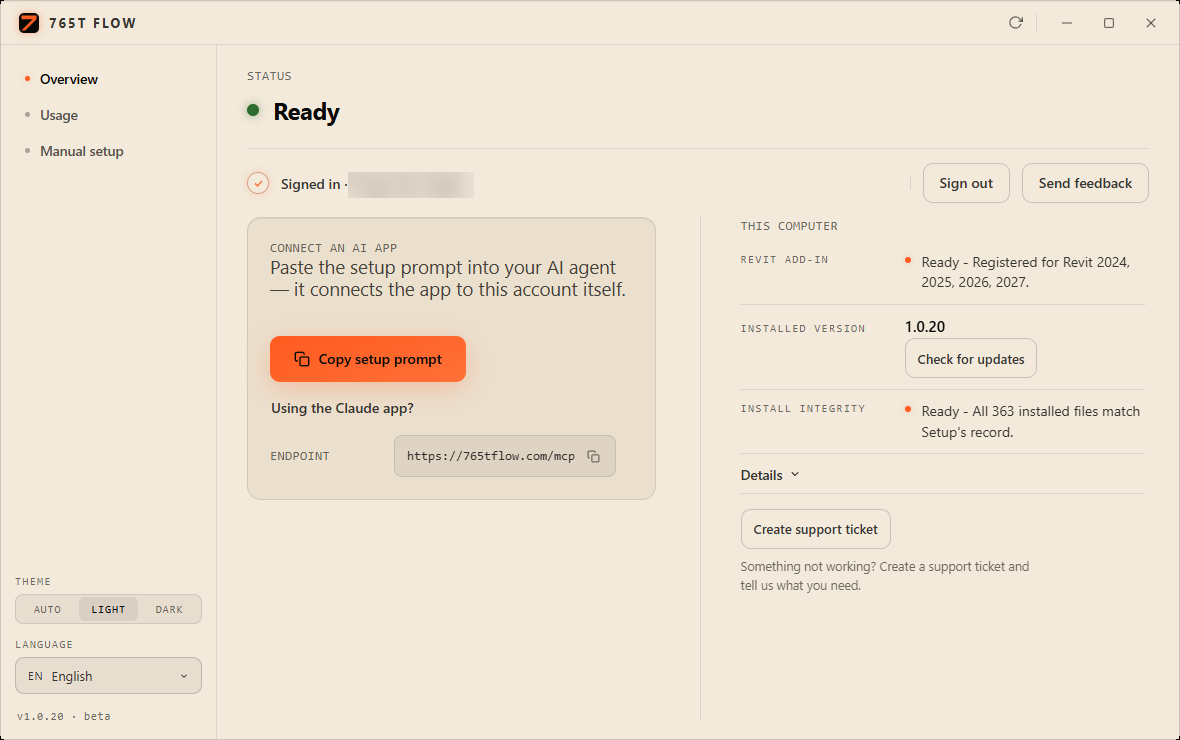Viewport: 1180px width, 740px height.
Task: Sign out of the account
Action: click(x=966, y=183)
